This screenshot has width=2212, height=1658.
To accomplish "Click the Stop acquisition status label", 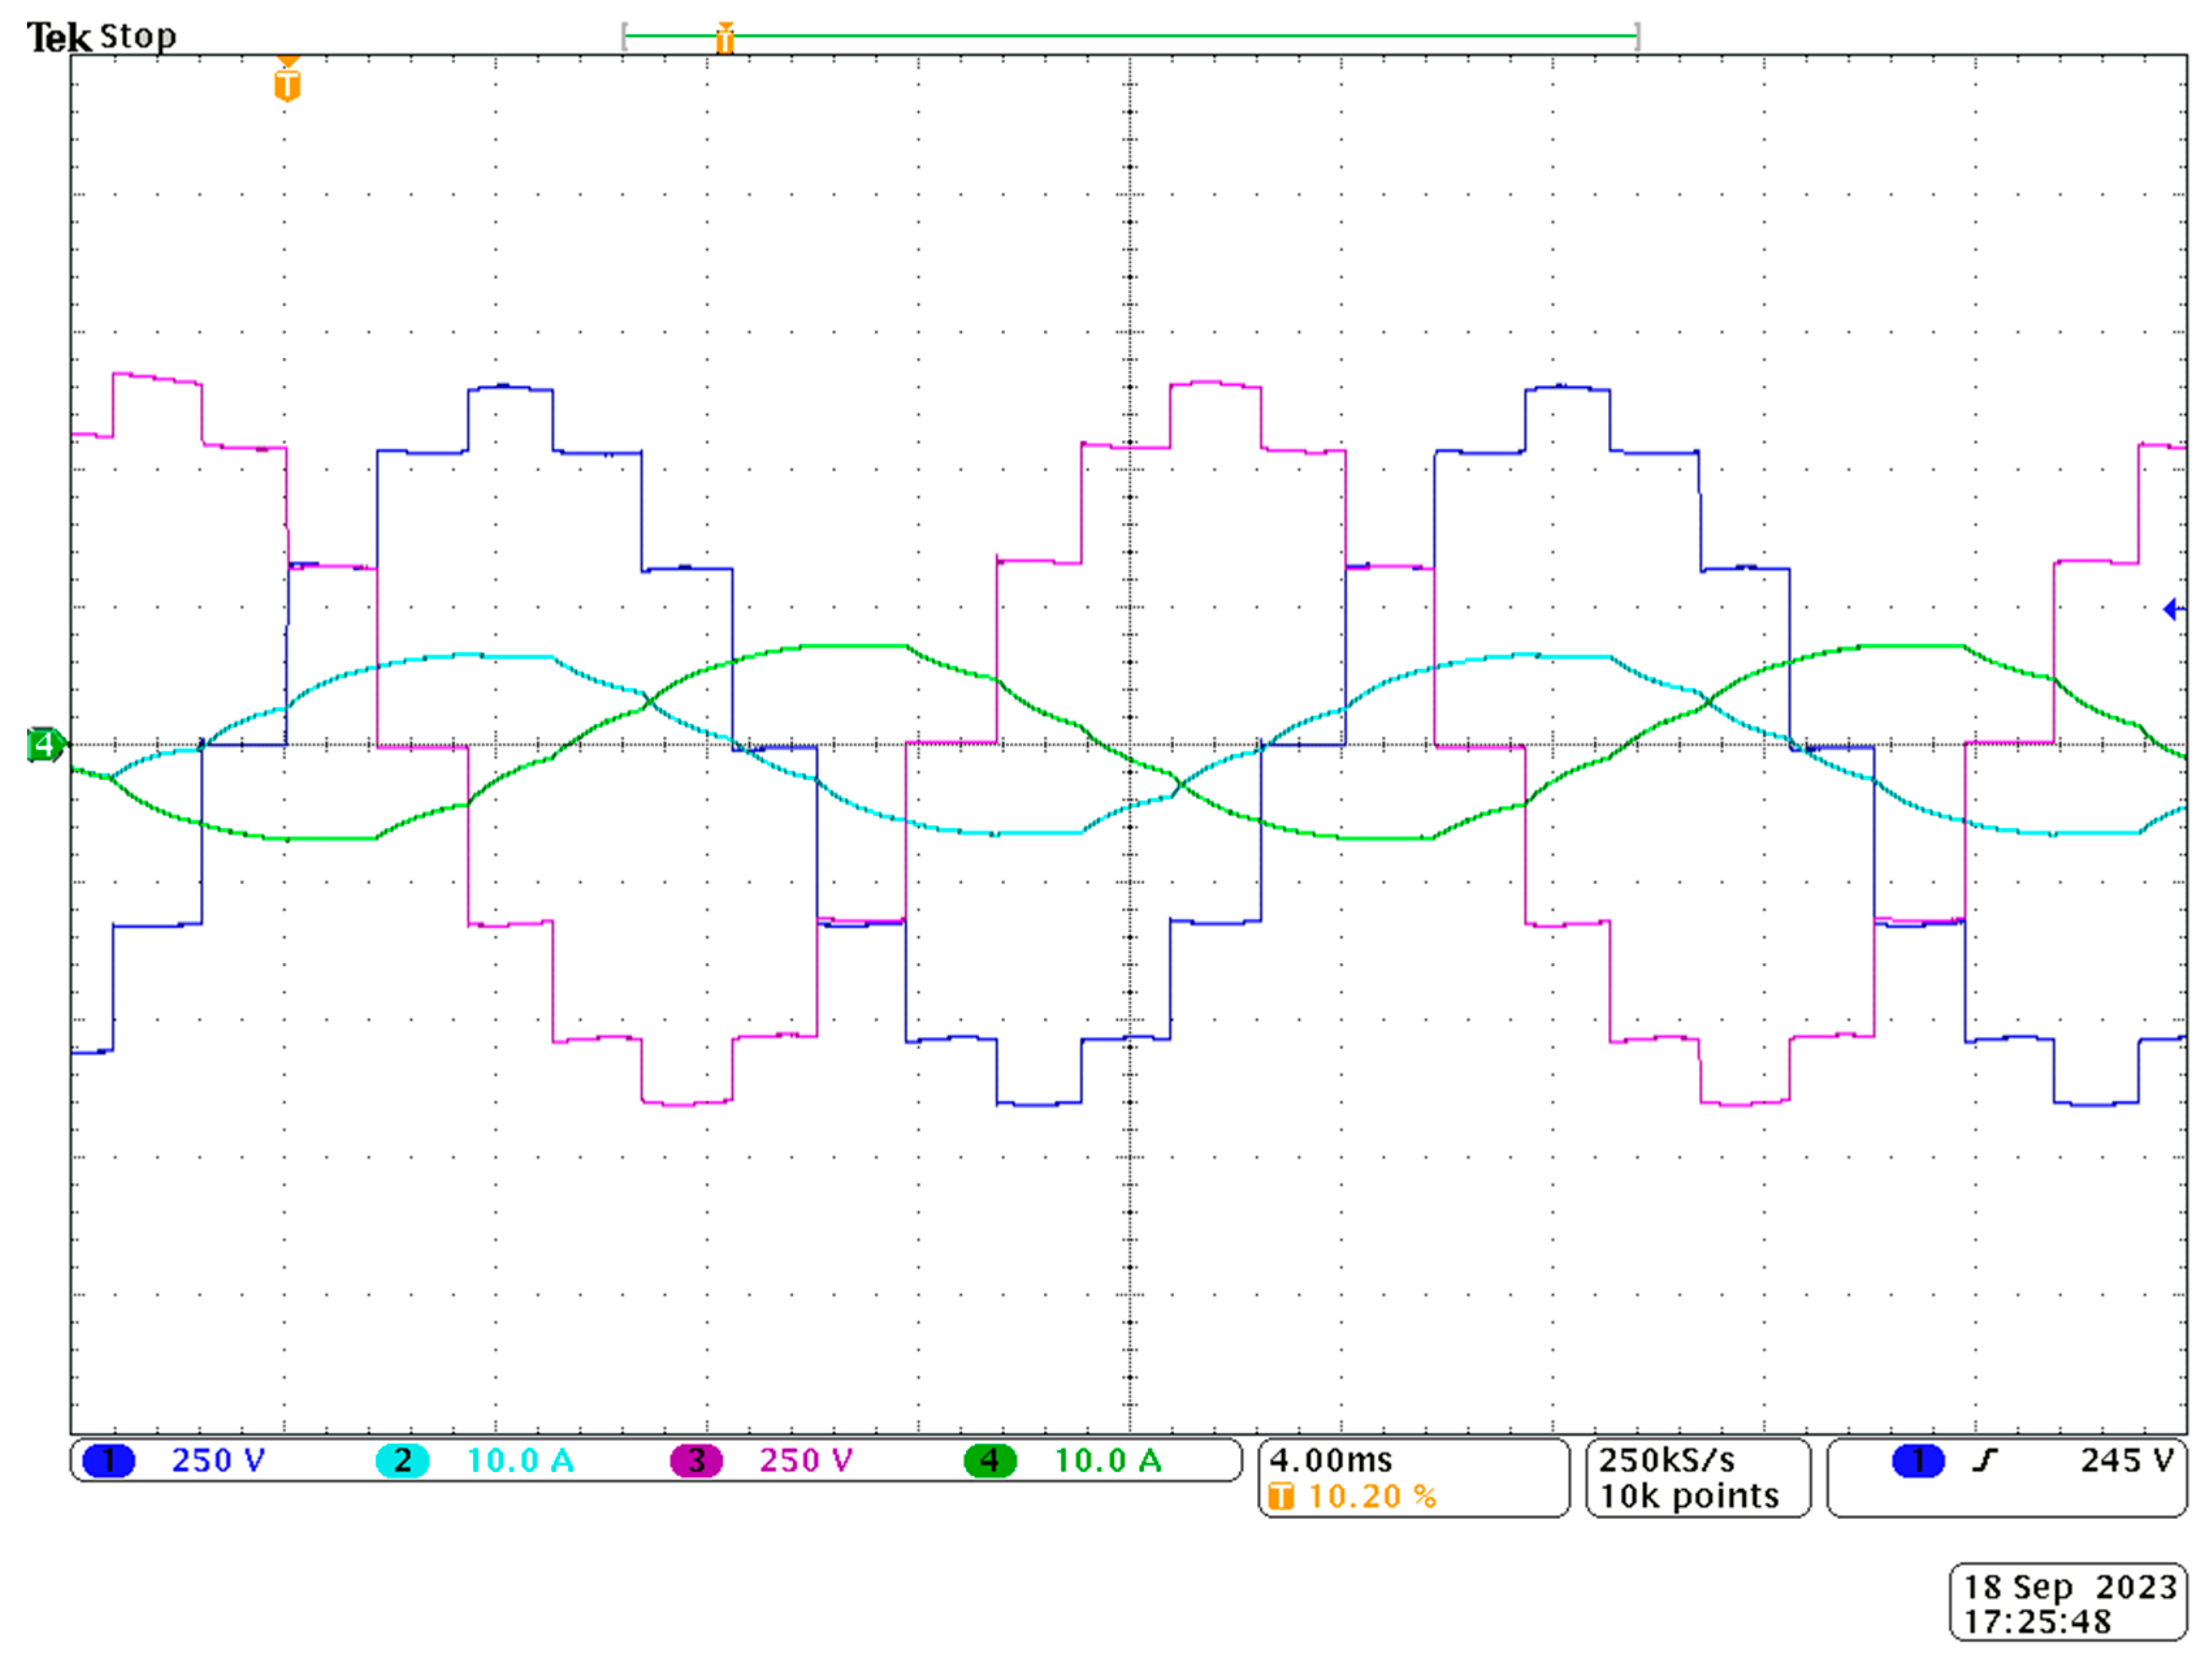I will click(x=138, y=37).
